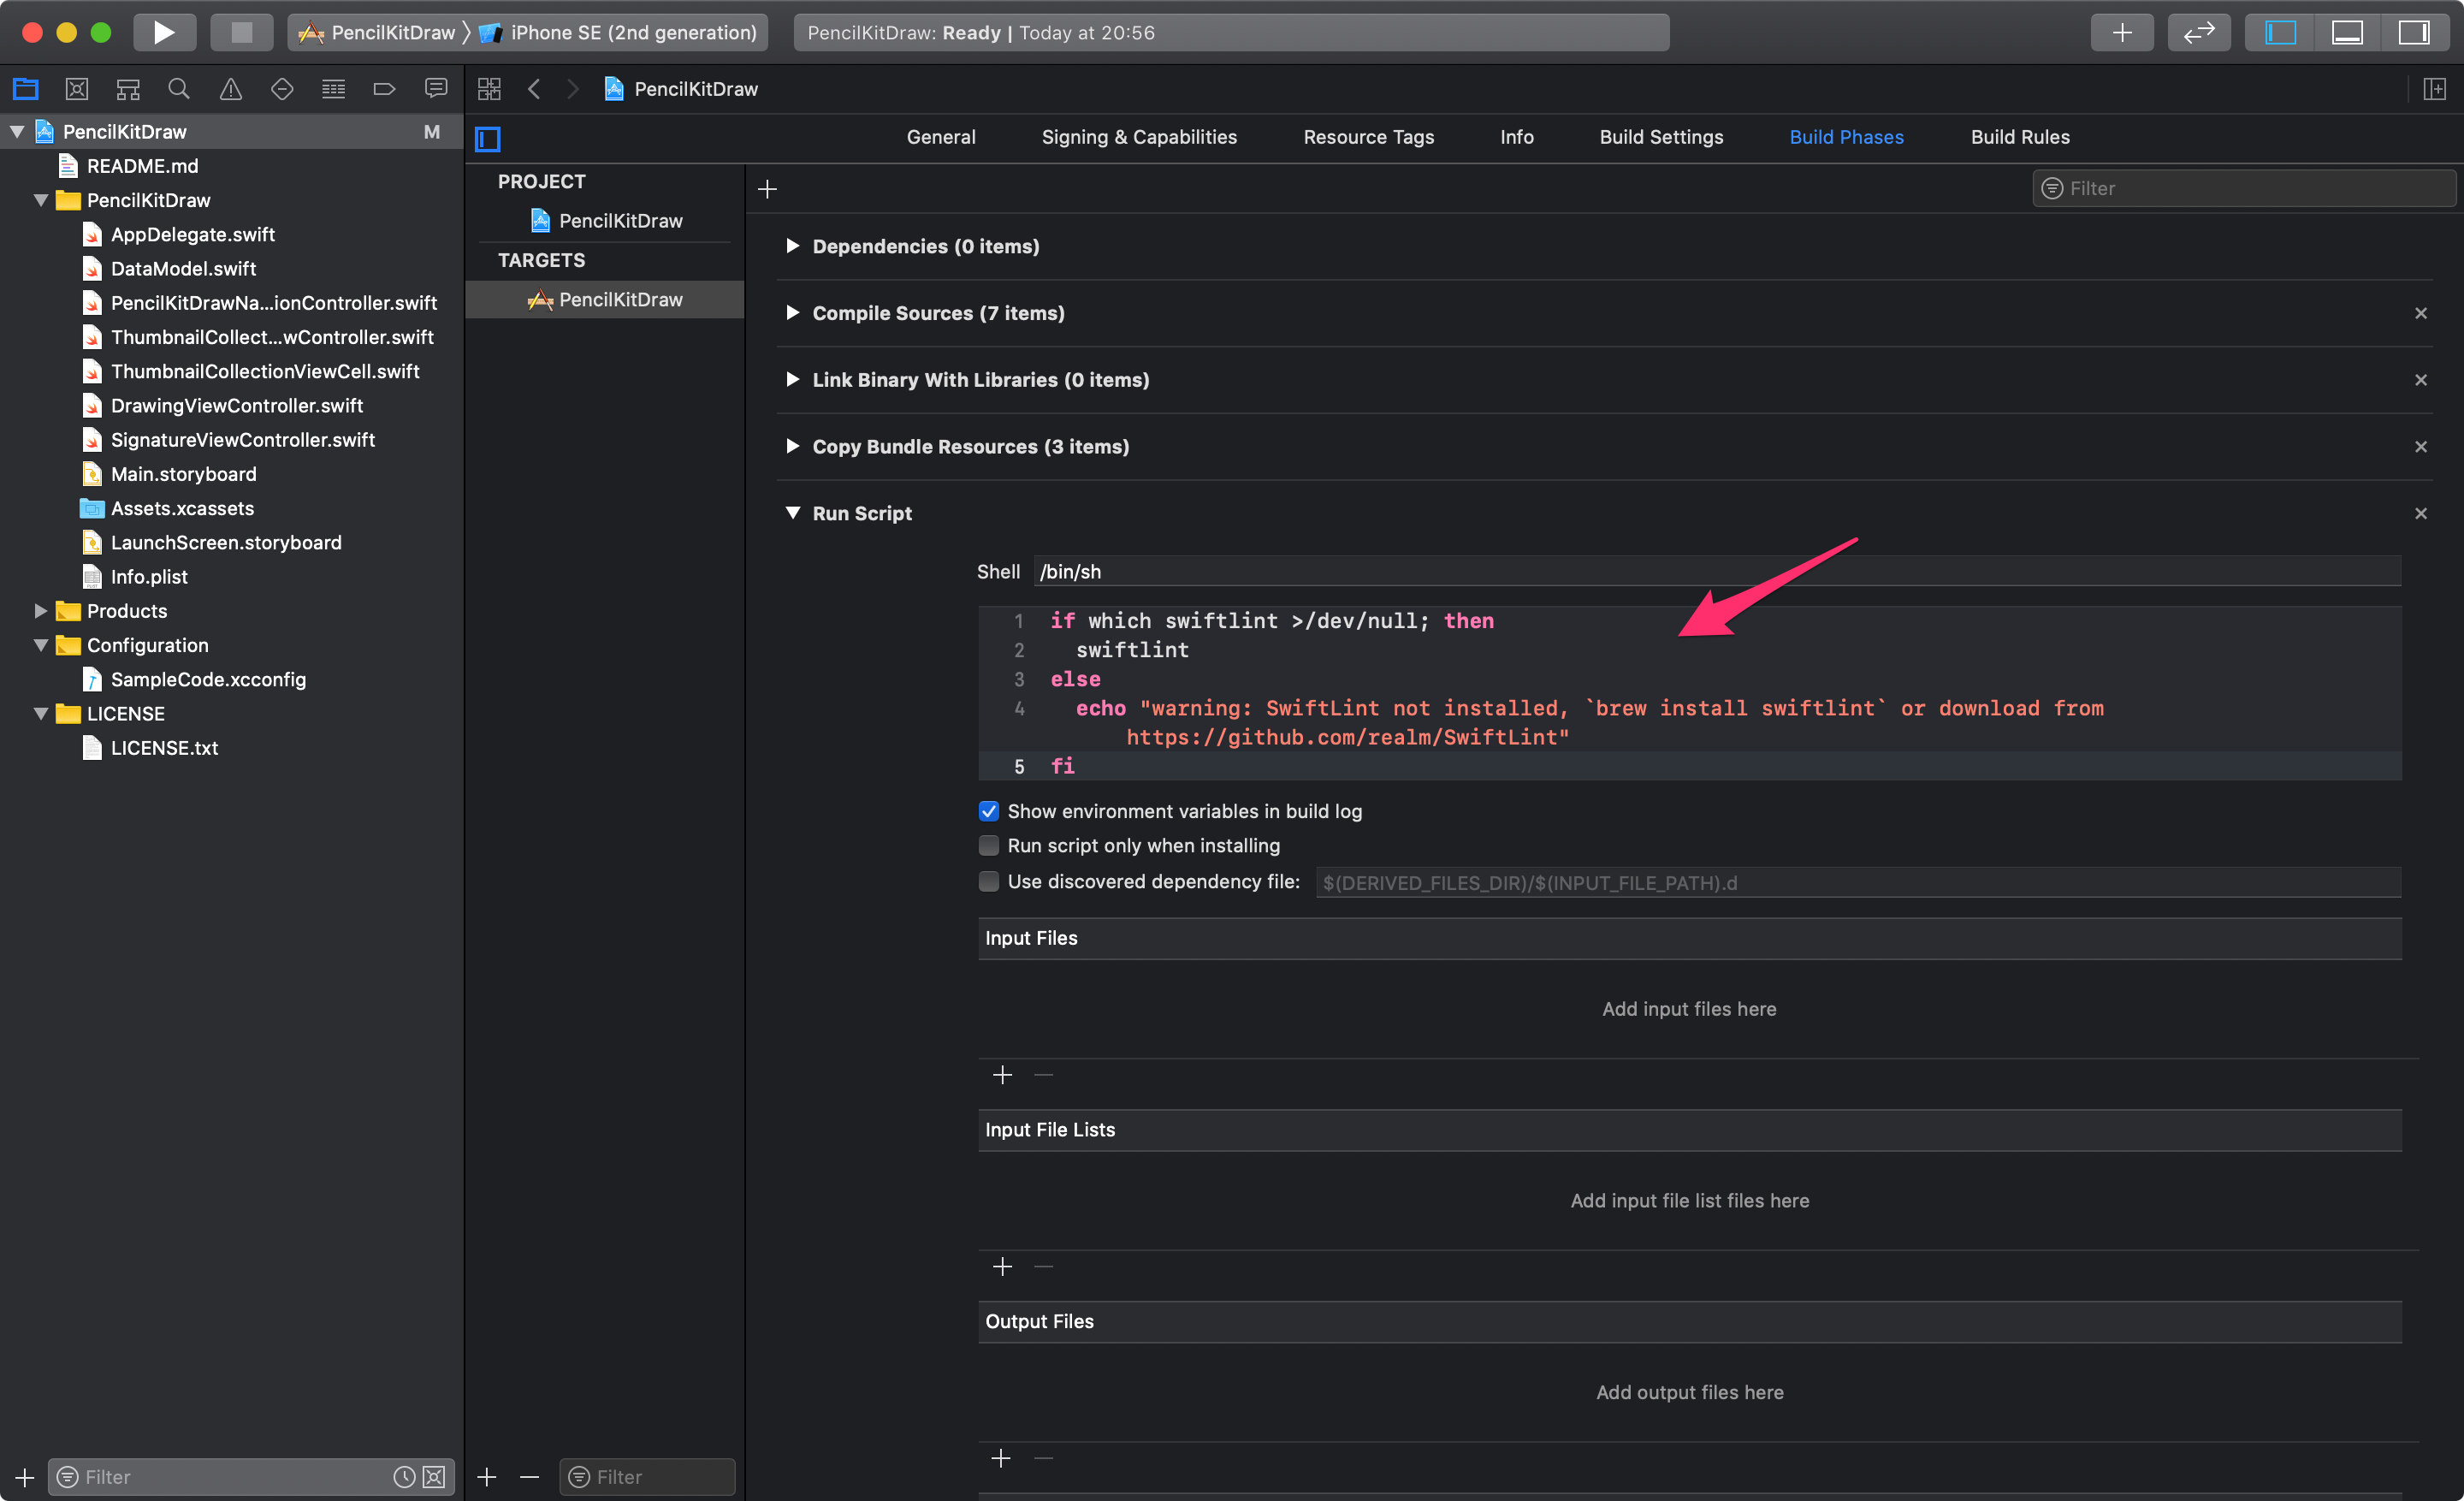
Task: Open the code review arrows button
Action: [x=2198, y=32]
